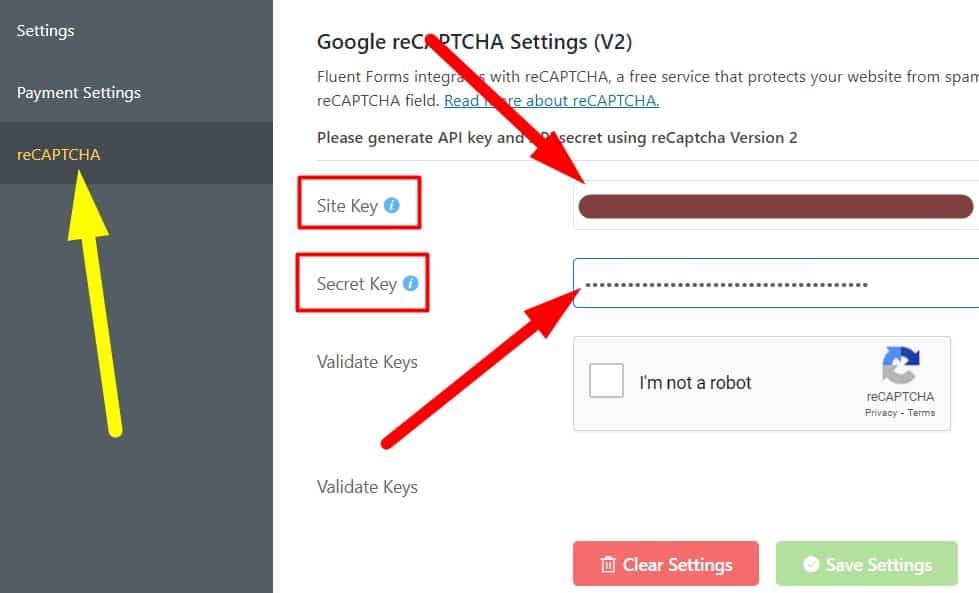
Task: Click the checkmark icon on Save Settings
Action: coord(811,565)
